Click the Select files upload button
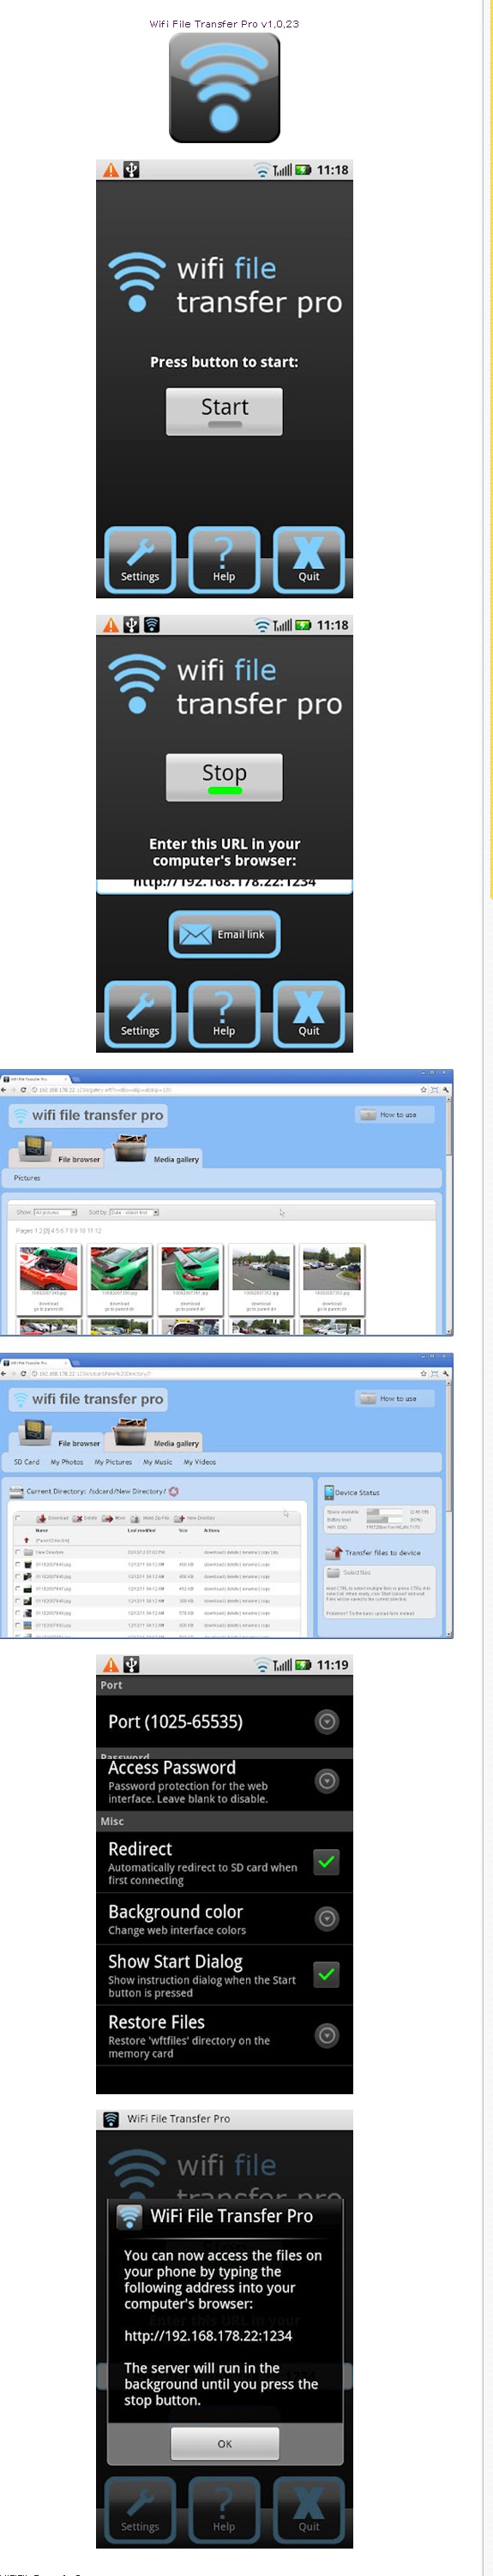This screenshot has width=493, height=2576. click(x=351, y=1572)
